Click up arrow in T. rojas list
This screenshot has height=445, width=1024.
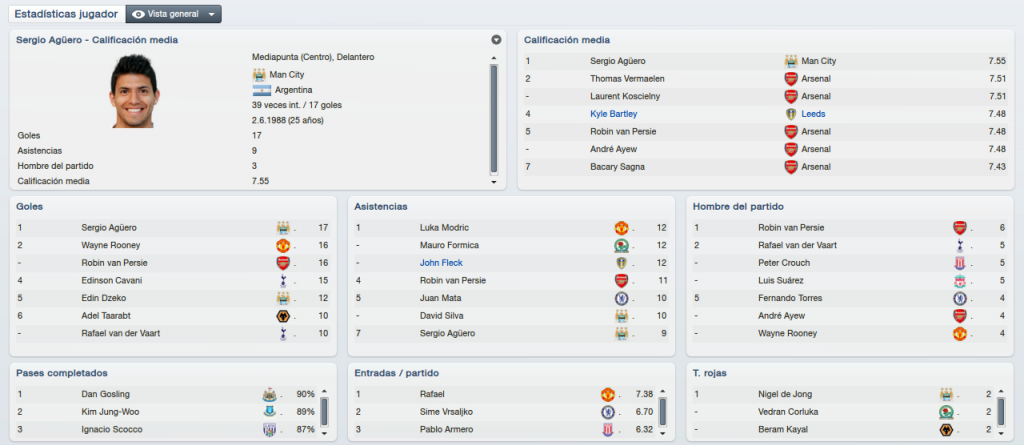tap(1002, 392)
